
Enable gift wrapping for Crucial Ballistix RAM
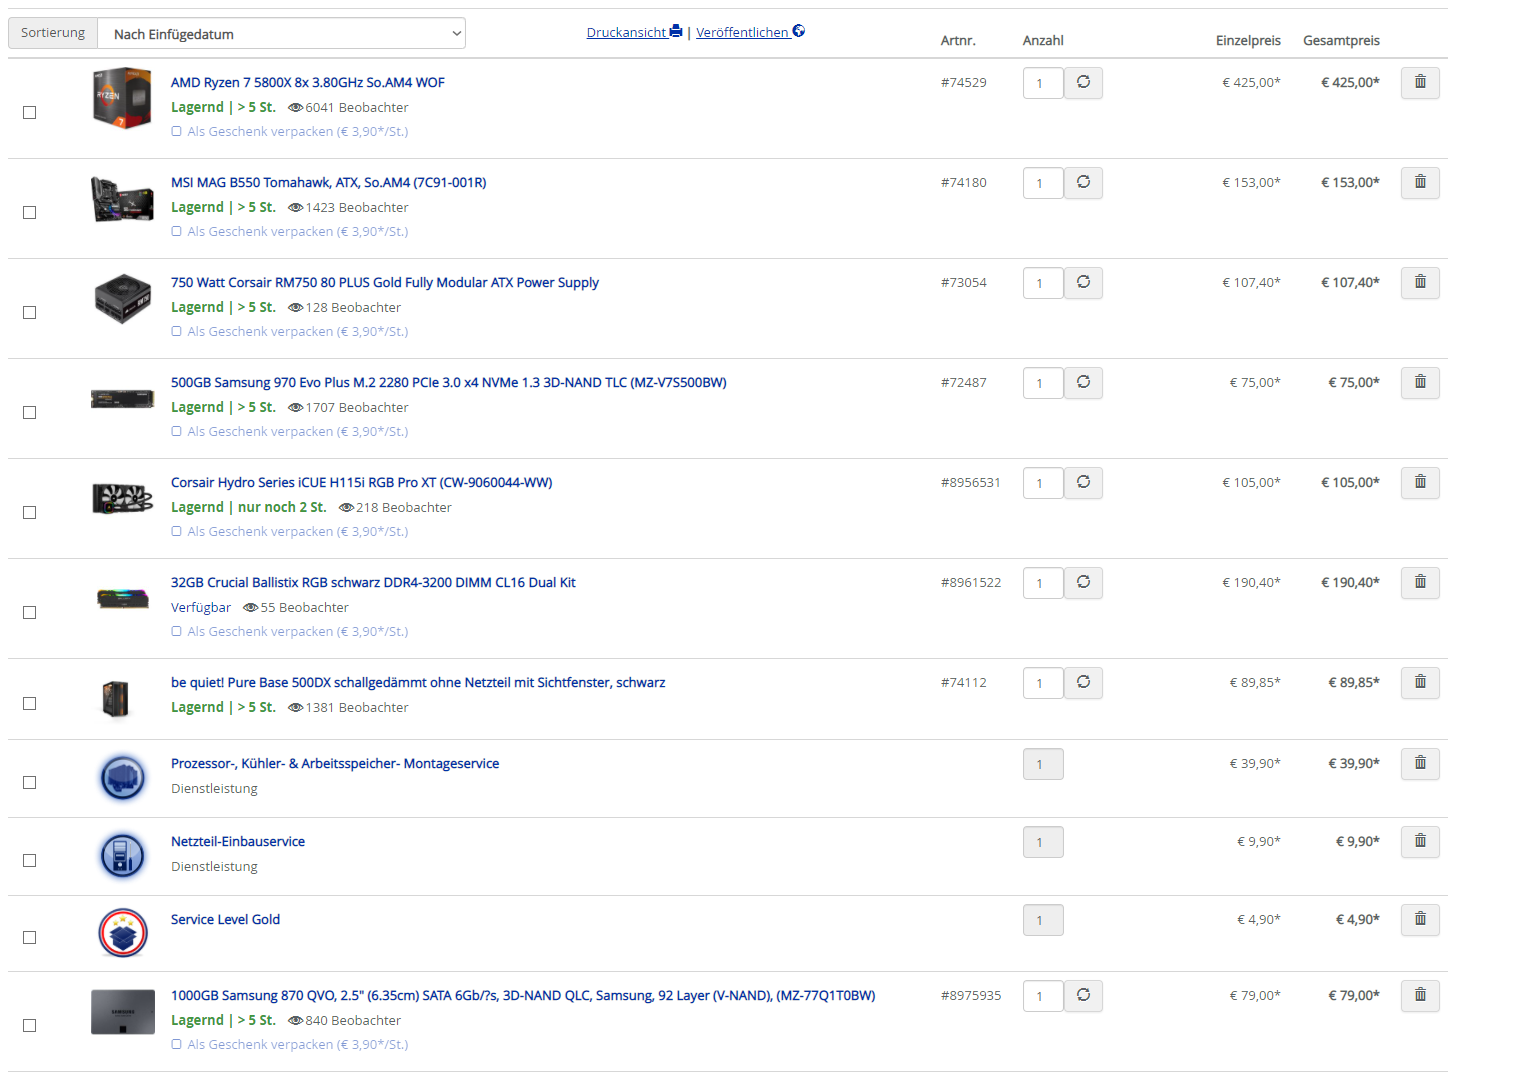click(177, 632)
